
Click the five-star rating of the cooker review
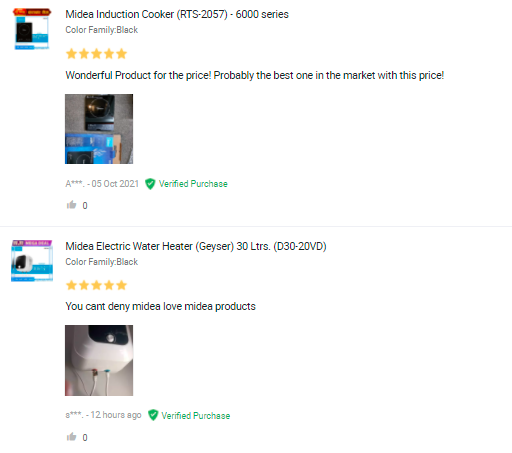[96, 54]
